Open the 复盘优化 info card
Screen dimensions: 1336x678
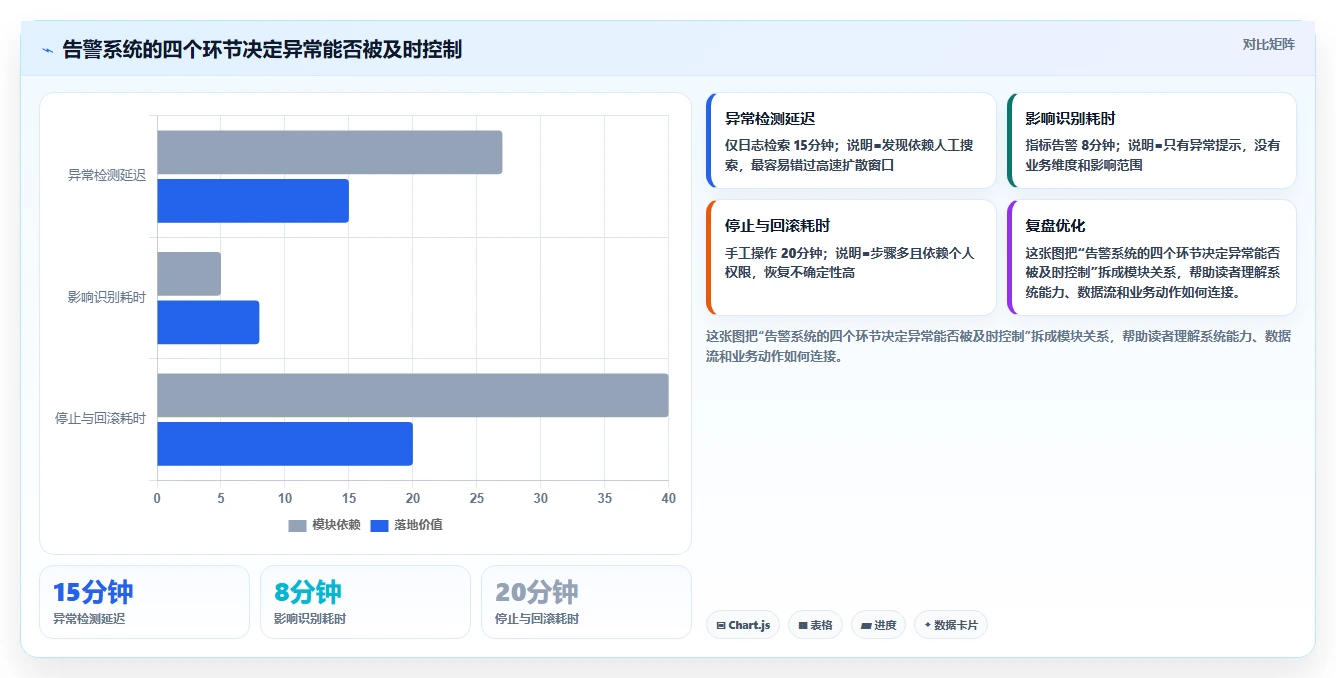click(x=1152, y=258)
